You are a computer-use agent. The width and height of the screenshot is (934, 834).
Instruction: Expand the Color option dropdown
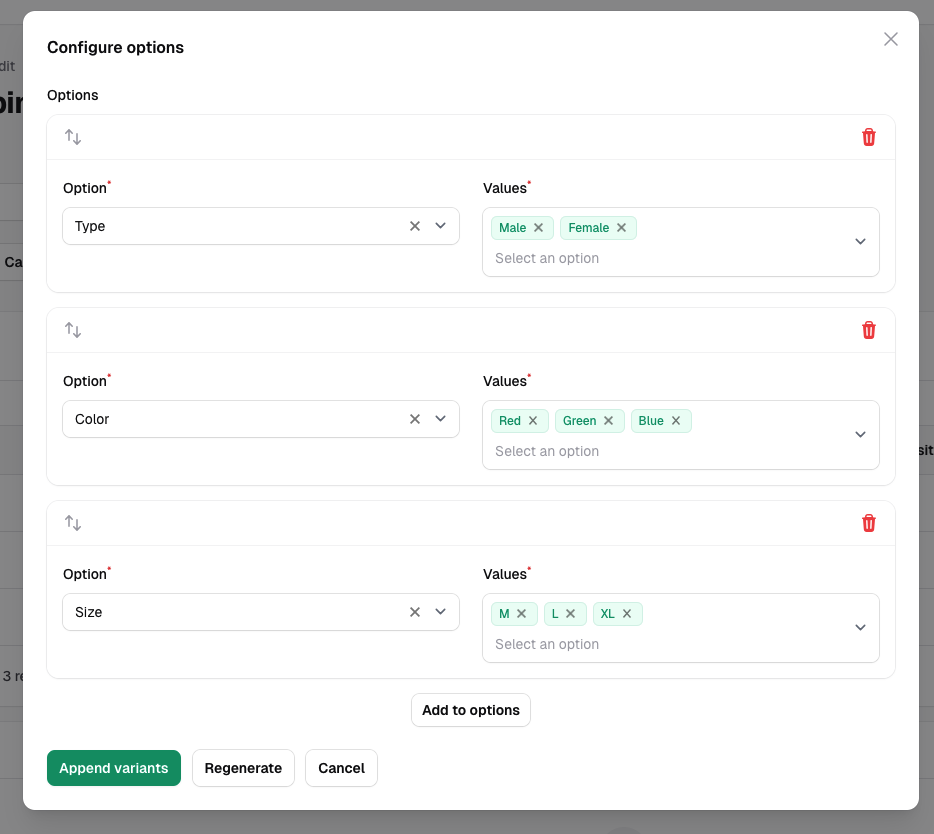[440, 419]
